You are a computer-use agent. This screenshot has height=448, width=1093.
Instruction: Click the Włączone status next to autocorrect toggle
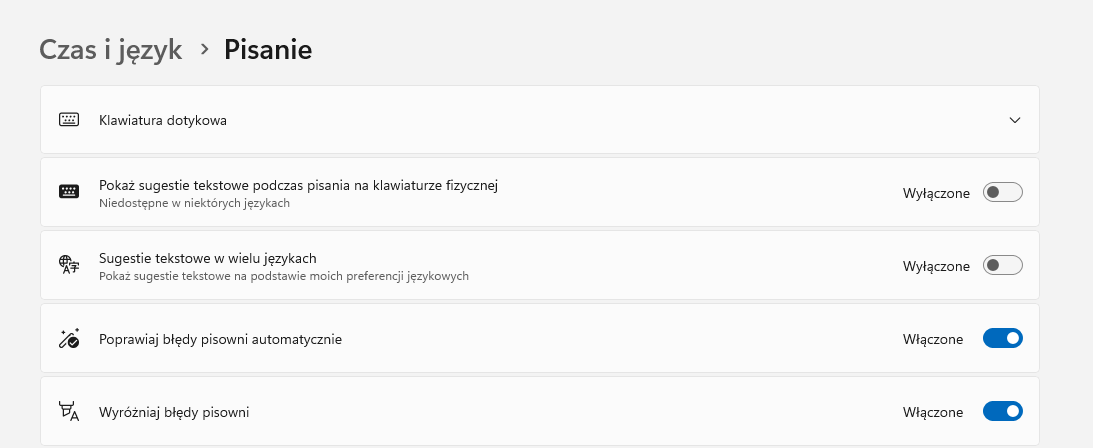click(933, 339)
